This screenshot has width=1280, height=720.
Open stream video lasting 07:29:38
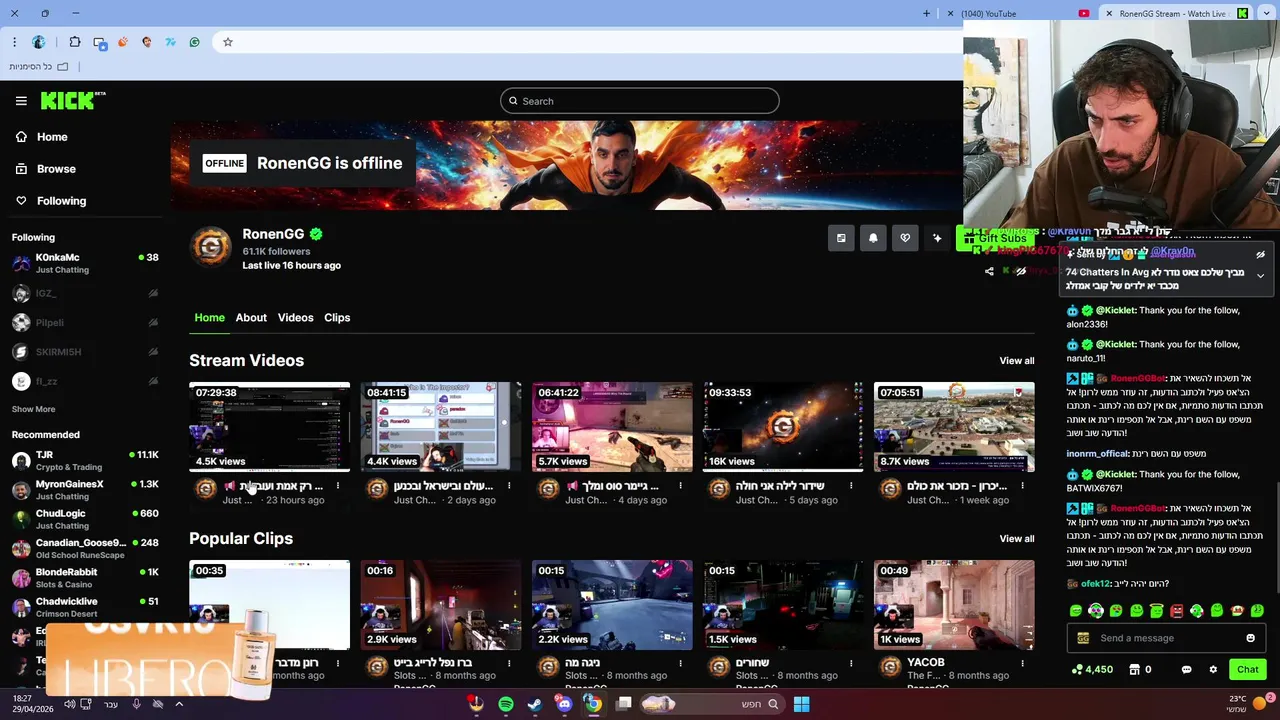[x=270, y=427]
